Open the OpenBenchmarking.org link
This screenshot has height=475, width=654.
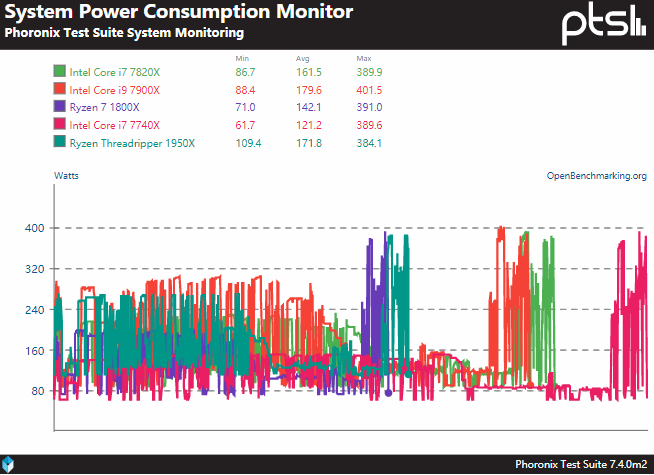(596, 176)
